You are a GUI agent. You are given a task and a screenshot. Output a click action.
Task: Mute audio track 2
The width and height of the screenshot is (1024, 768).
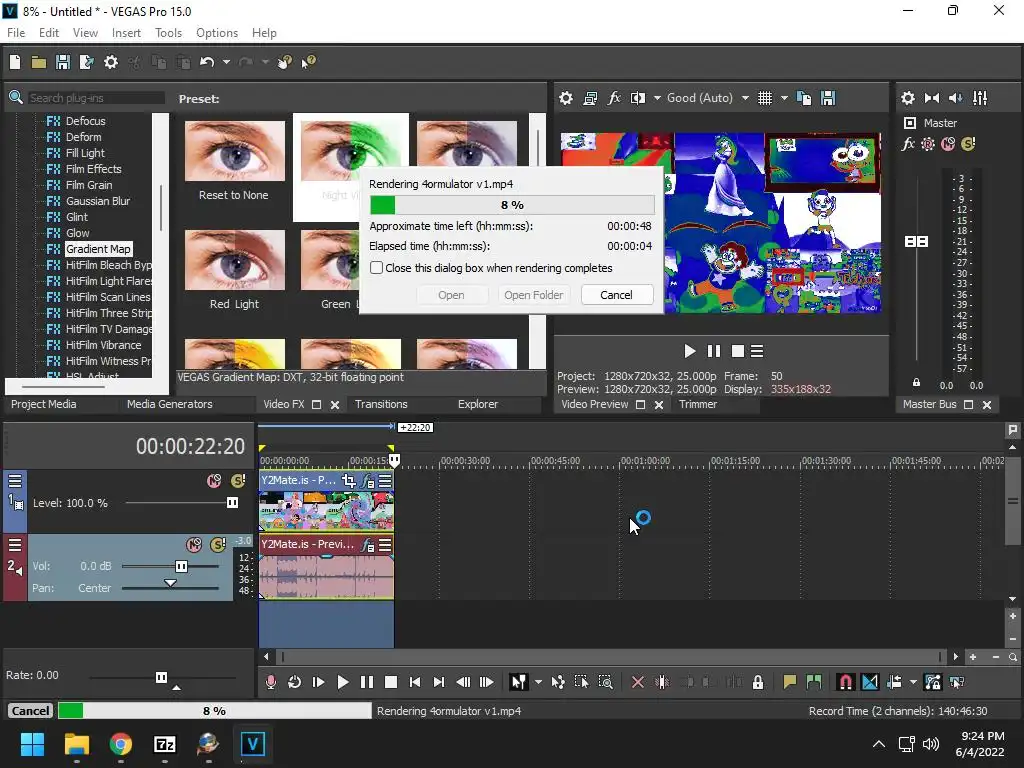coord(194,545)
